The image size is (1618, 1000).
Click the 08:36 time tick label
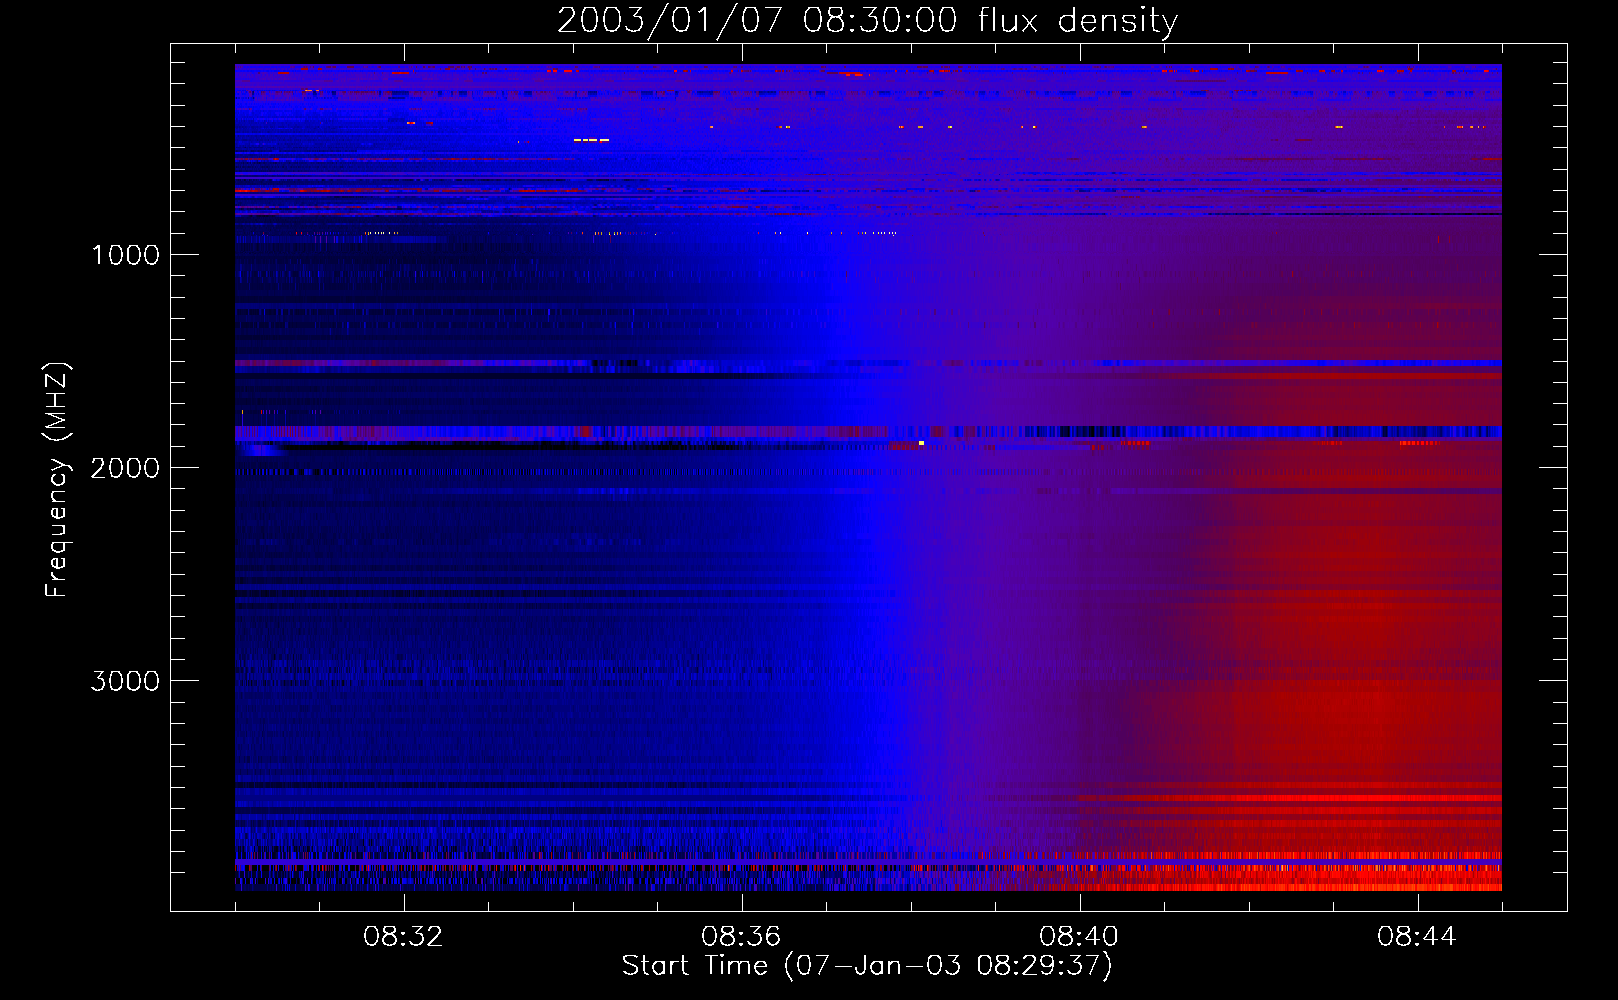click(741, 937)
